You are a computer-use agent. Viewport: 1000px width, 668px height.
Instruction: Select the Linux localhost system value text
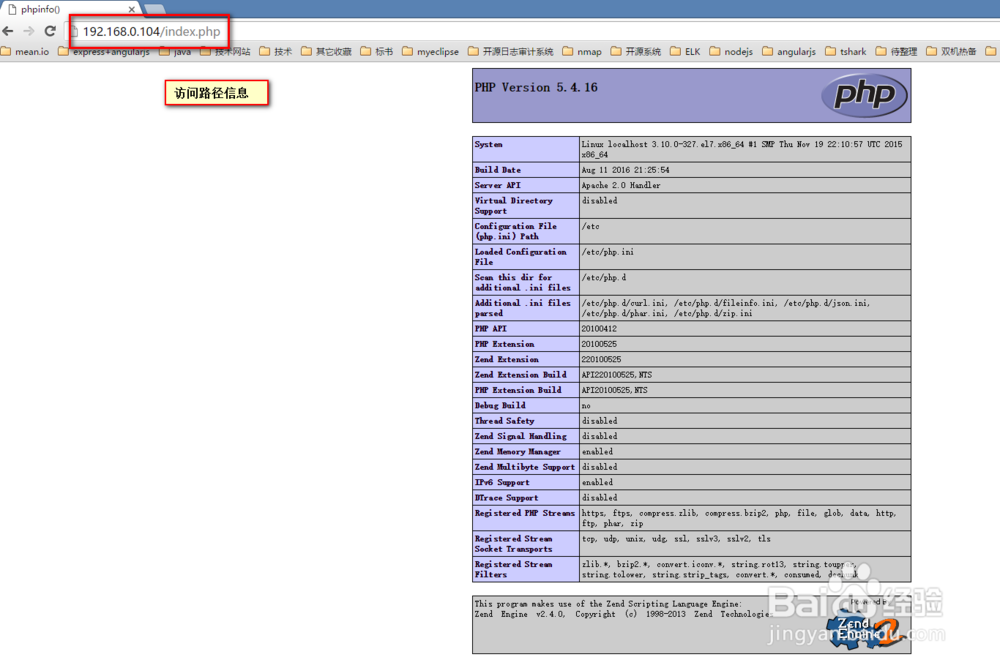click(742, 149)
